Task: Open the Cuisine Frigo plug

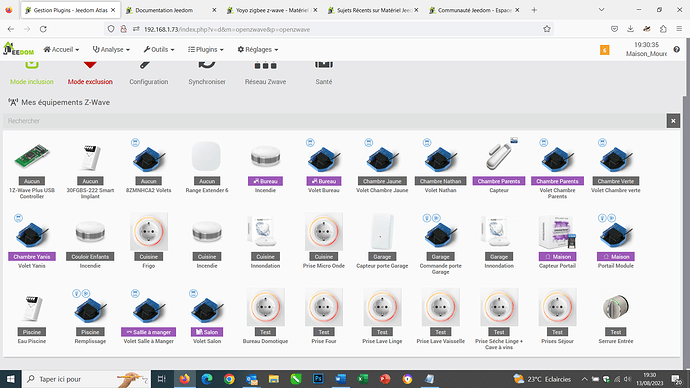Action: click(x=149, y=242)
